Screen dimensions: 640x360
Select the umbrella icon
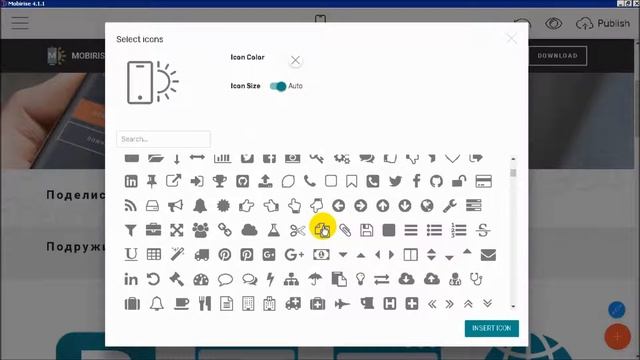(315, 279)
